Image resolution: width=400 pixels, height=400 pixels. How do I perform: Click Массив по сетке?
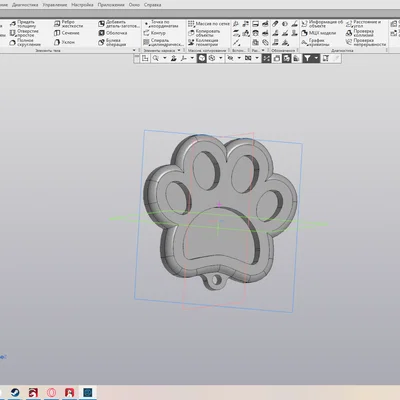click(209, 24)
